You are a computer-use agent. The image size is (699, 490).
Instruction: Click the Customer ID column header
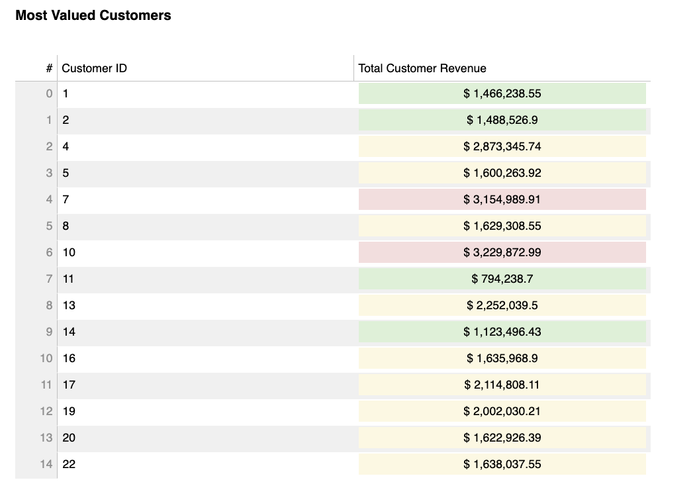tap(94, 68)
